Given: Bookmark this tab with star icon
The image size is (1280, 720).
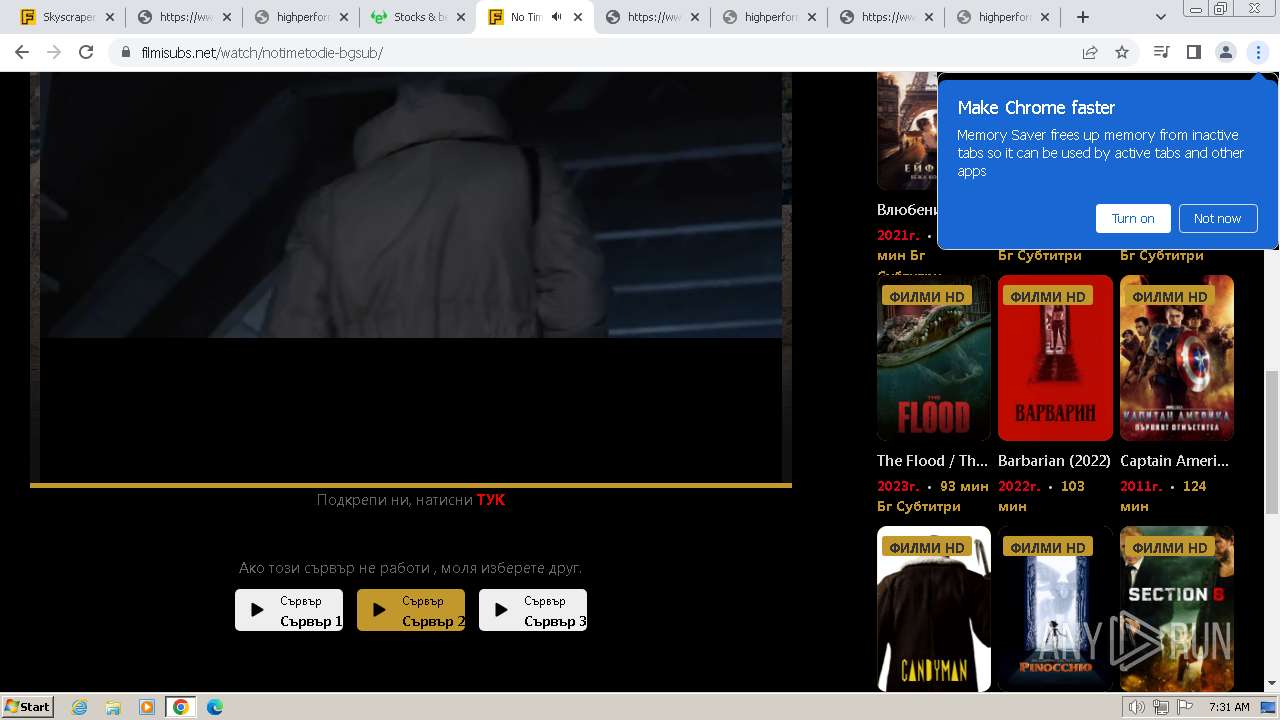Looking at the screenshot, I should (x=1122, y=52).
